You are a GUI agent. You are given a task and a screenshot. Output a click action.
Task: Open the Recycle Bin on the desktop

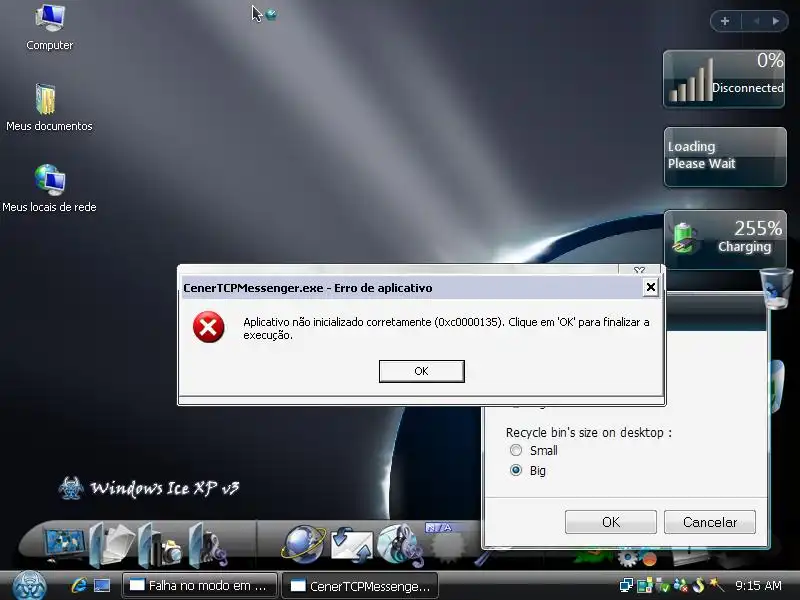[776, 288]
